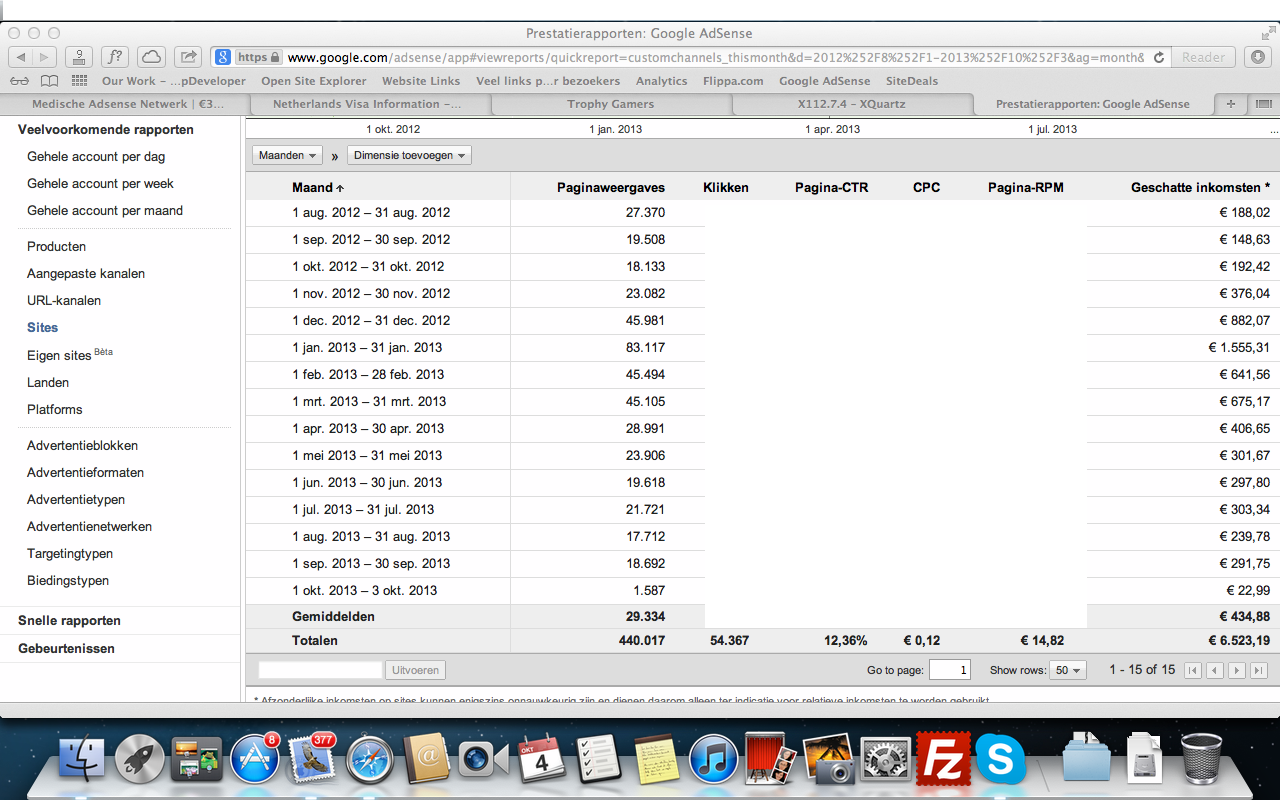The height and width of the screenshot is (800, 1280).
Task: Switch to Netherlands Visa Information tab
Action: tap(367, 104)
